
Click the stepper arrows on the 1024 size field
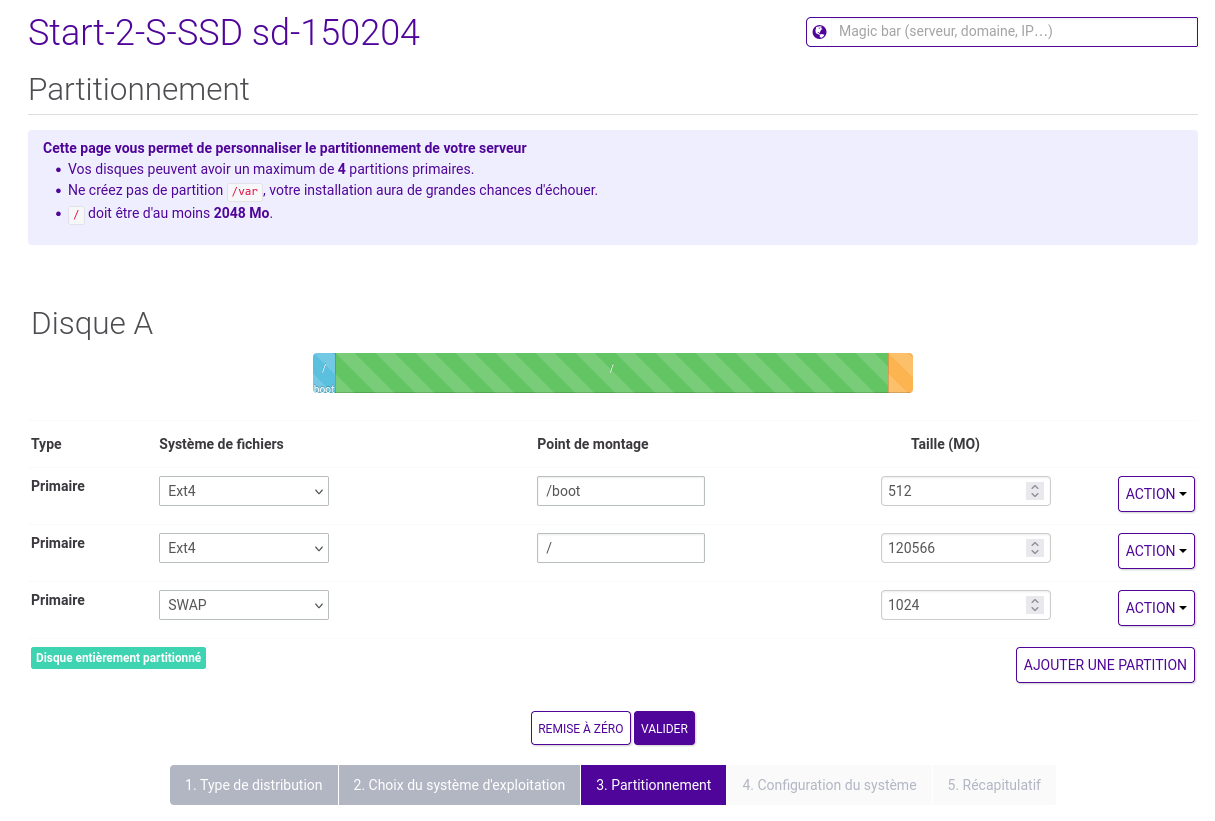pos(1035,605)
